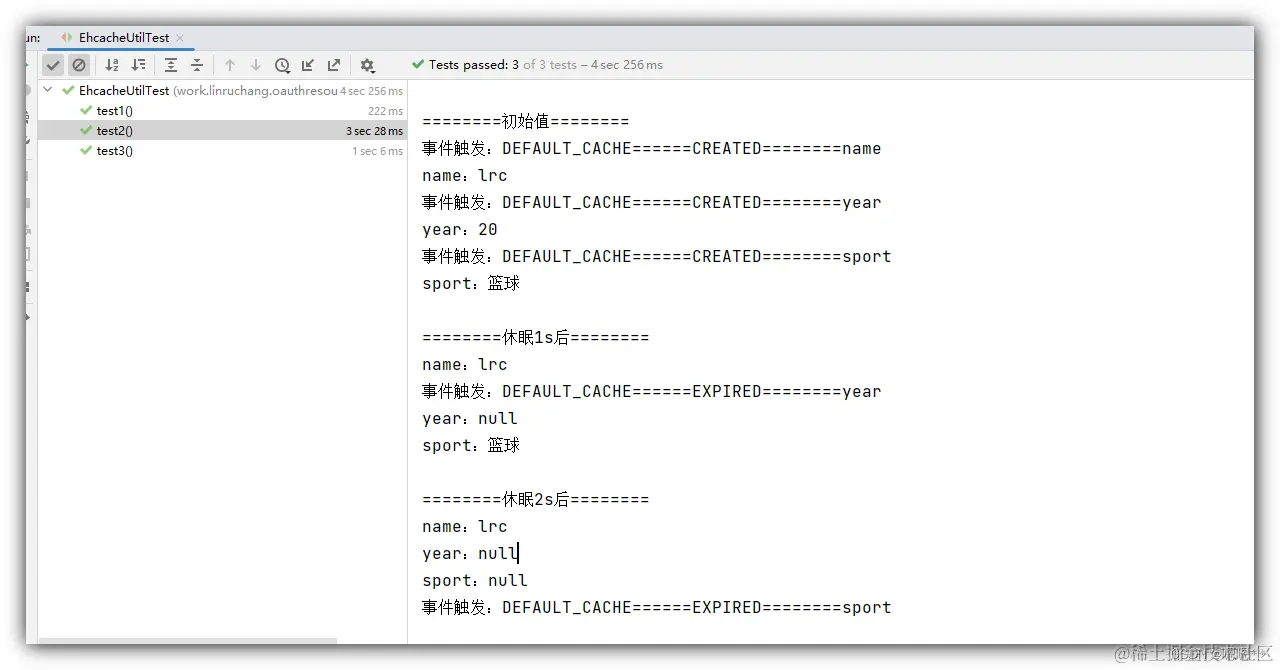Sort tests by duration
This screenshot has width=1280, height=670.
coord(138,65)
